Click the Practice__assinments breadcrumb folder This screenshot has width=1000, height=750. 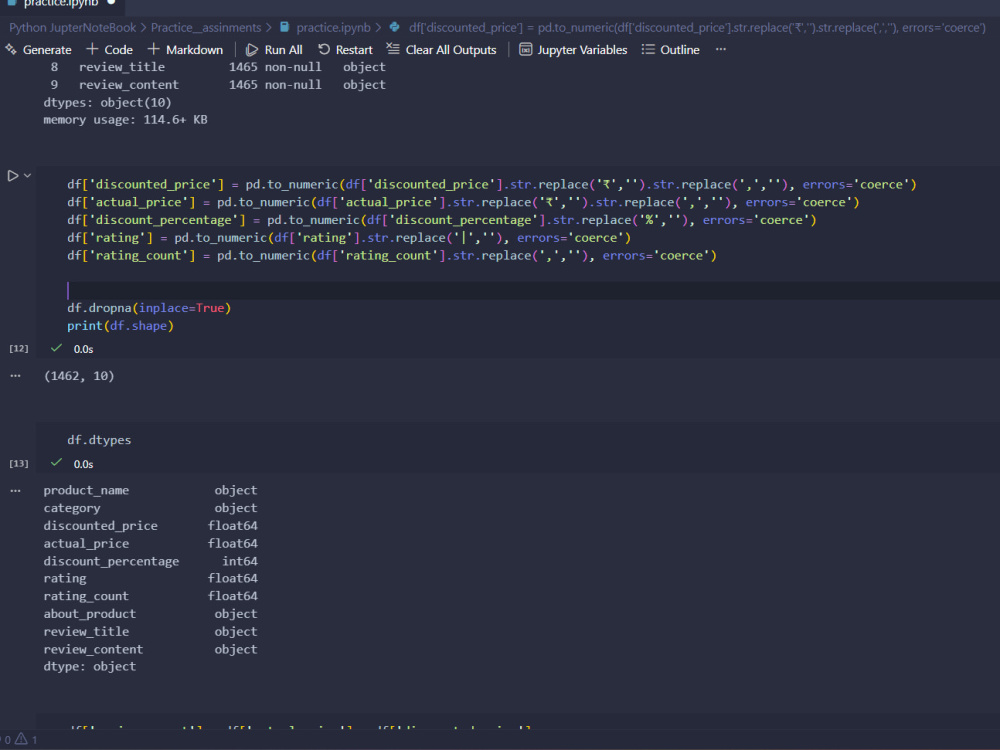[206, 27]
